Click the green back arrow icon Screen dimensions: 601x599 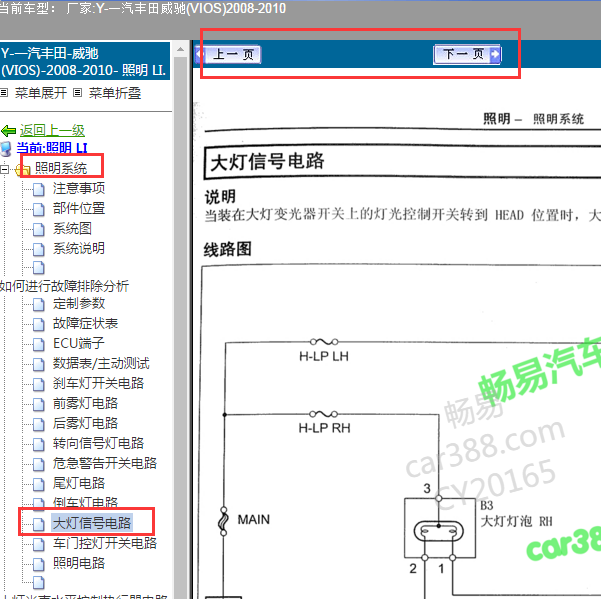(x=8, y=131)
